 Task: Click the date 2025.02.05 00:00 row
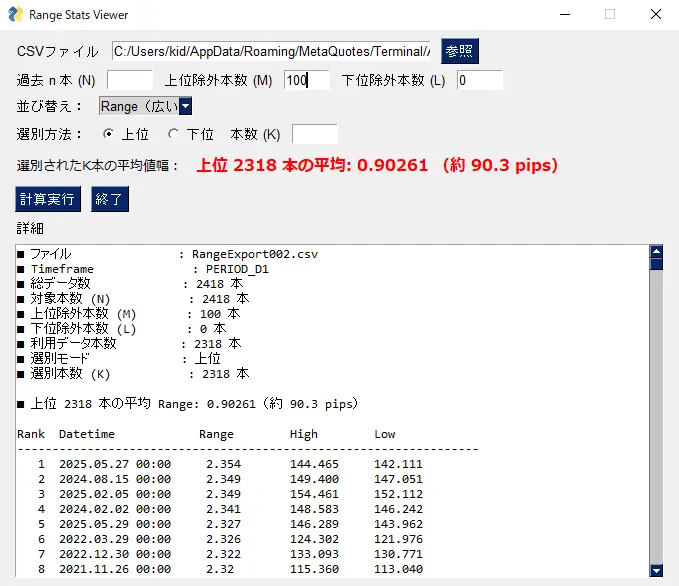115,494
